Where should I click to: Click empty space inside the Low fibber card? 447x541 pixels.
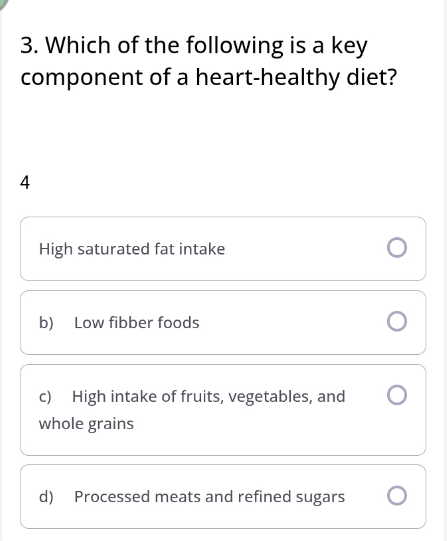[293, 323]
